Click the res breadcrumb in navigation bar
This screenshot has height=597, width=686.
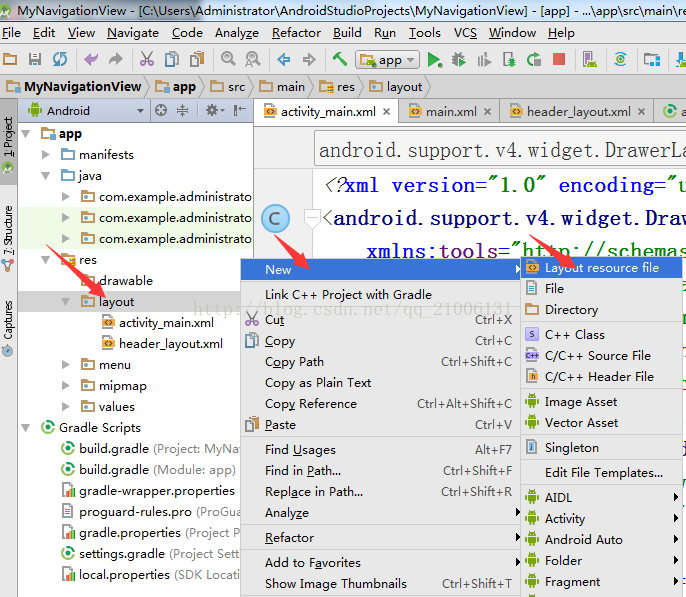point(337,87)
